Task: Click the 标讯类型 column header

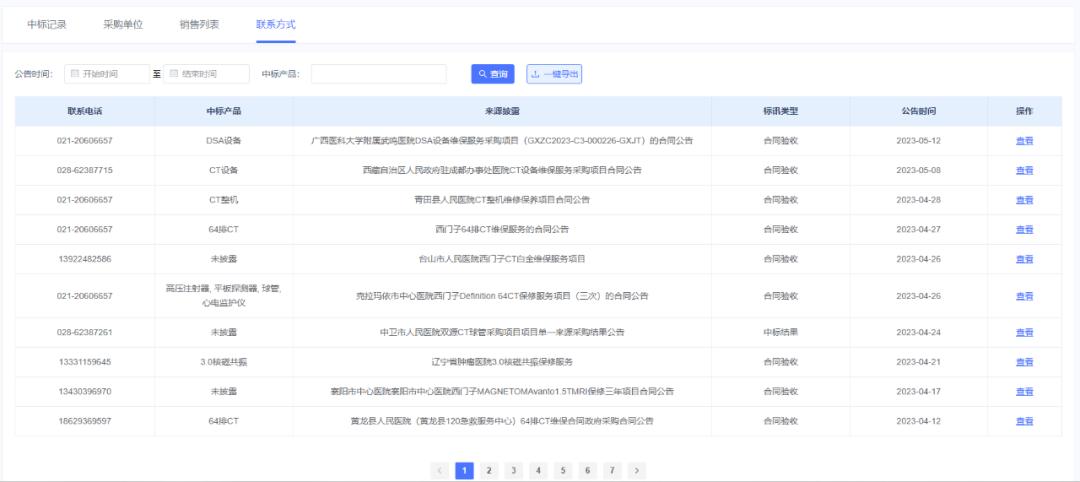Action: pyautogui.click(x=780, y=111)
